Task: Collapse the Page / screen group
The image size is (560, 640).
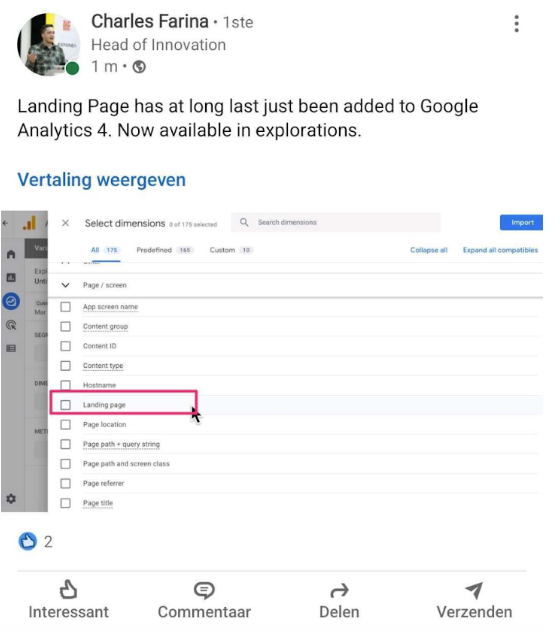Action: click(x=65, y=285)
